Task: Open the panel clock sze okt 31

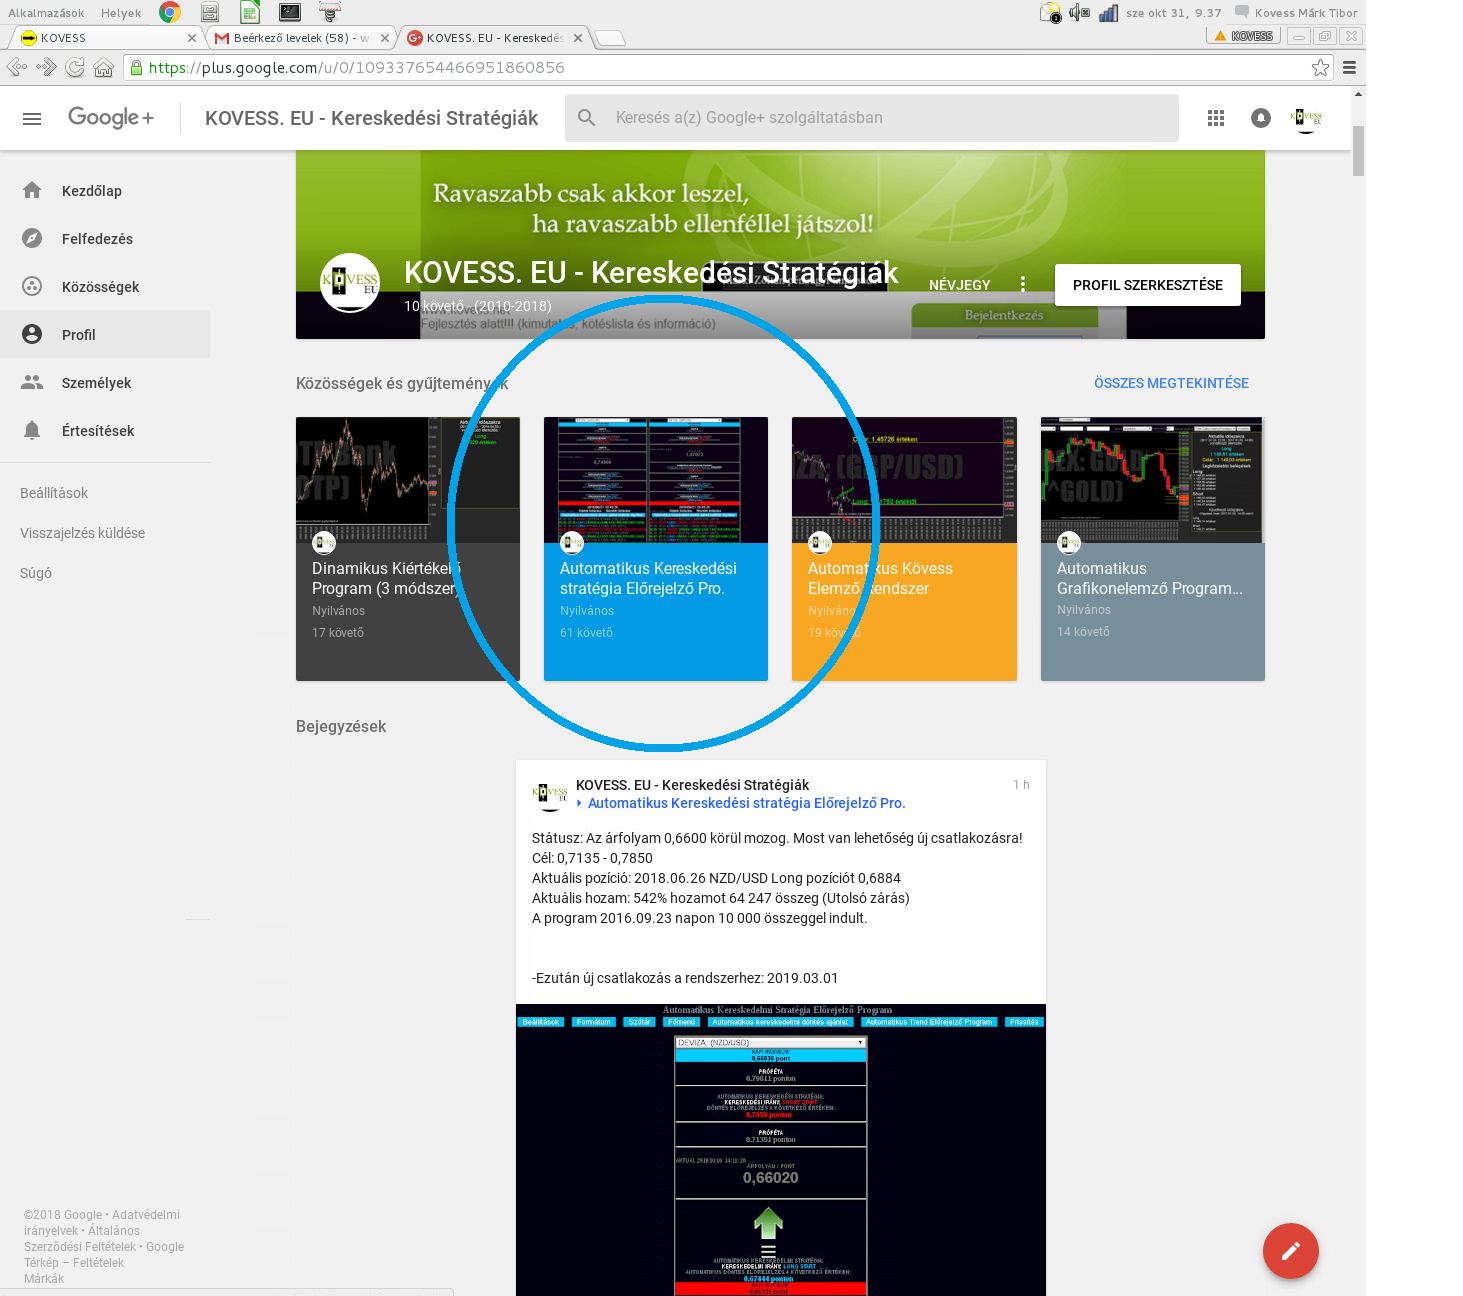Action: point(1174,13)
